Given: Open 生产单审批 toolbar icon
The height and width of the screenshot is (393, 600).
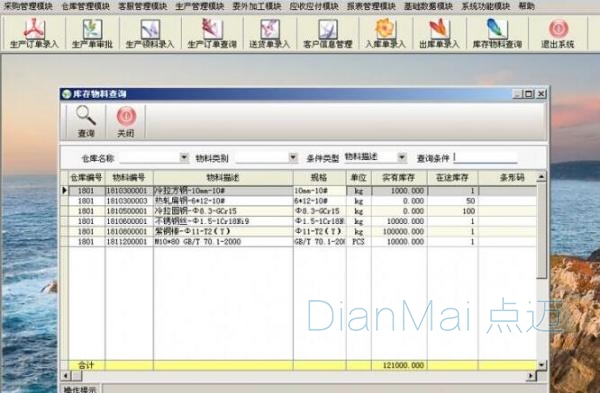Looking at the screenshot, I should 92,33.
